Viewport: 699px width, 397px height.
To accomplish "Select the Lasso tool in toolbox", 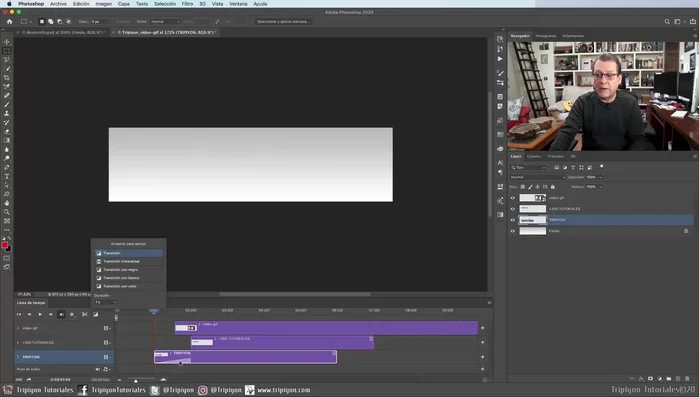I will [7, 60].
